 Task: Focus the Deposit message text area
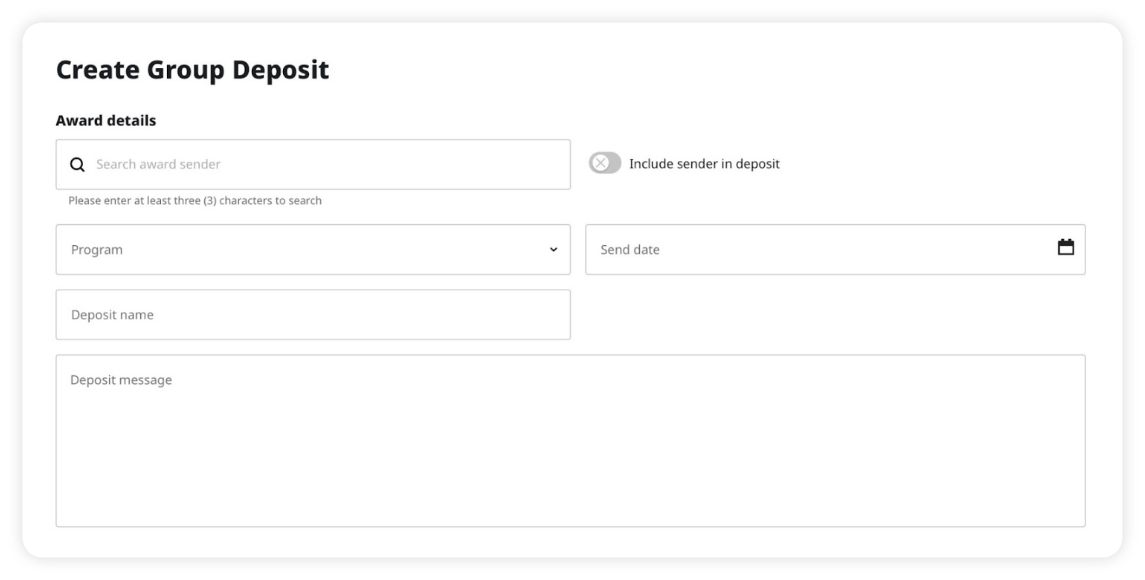click(x=570, y=440)
